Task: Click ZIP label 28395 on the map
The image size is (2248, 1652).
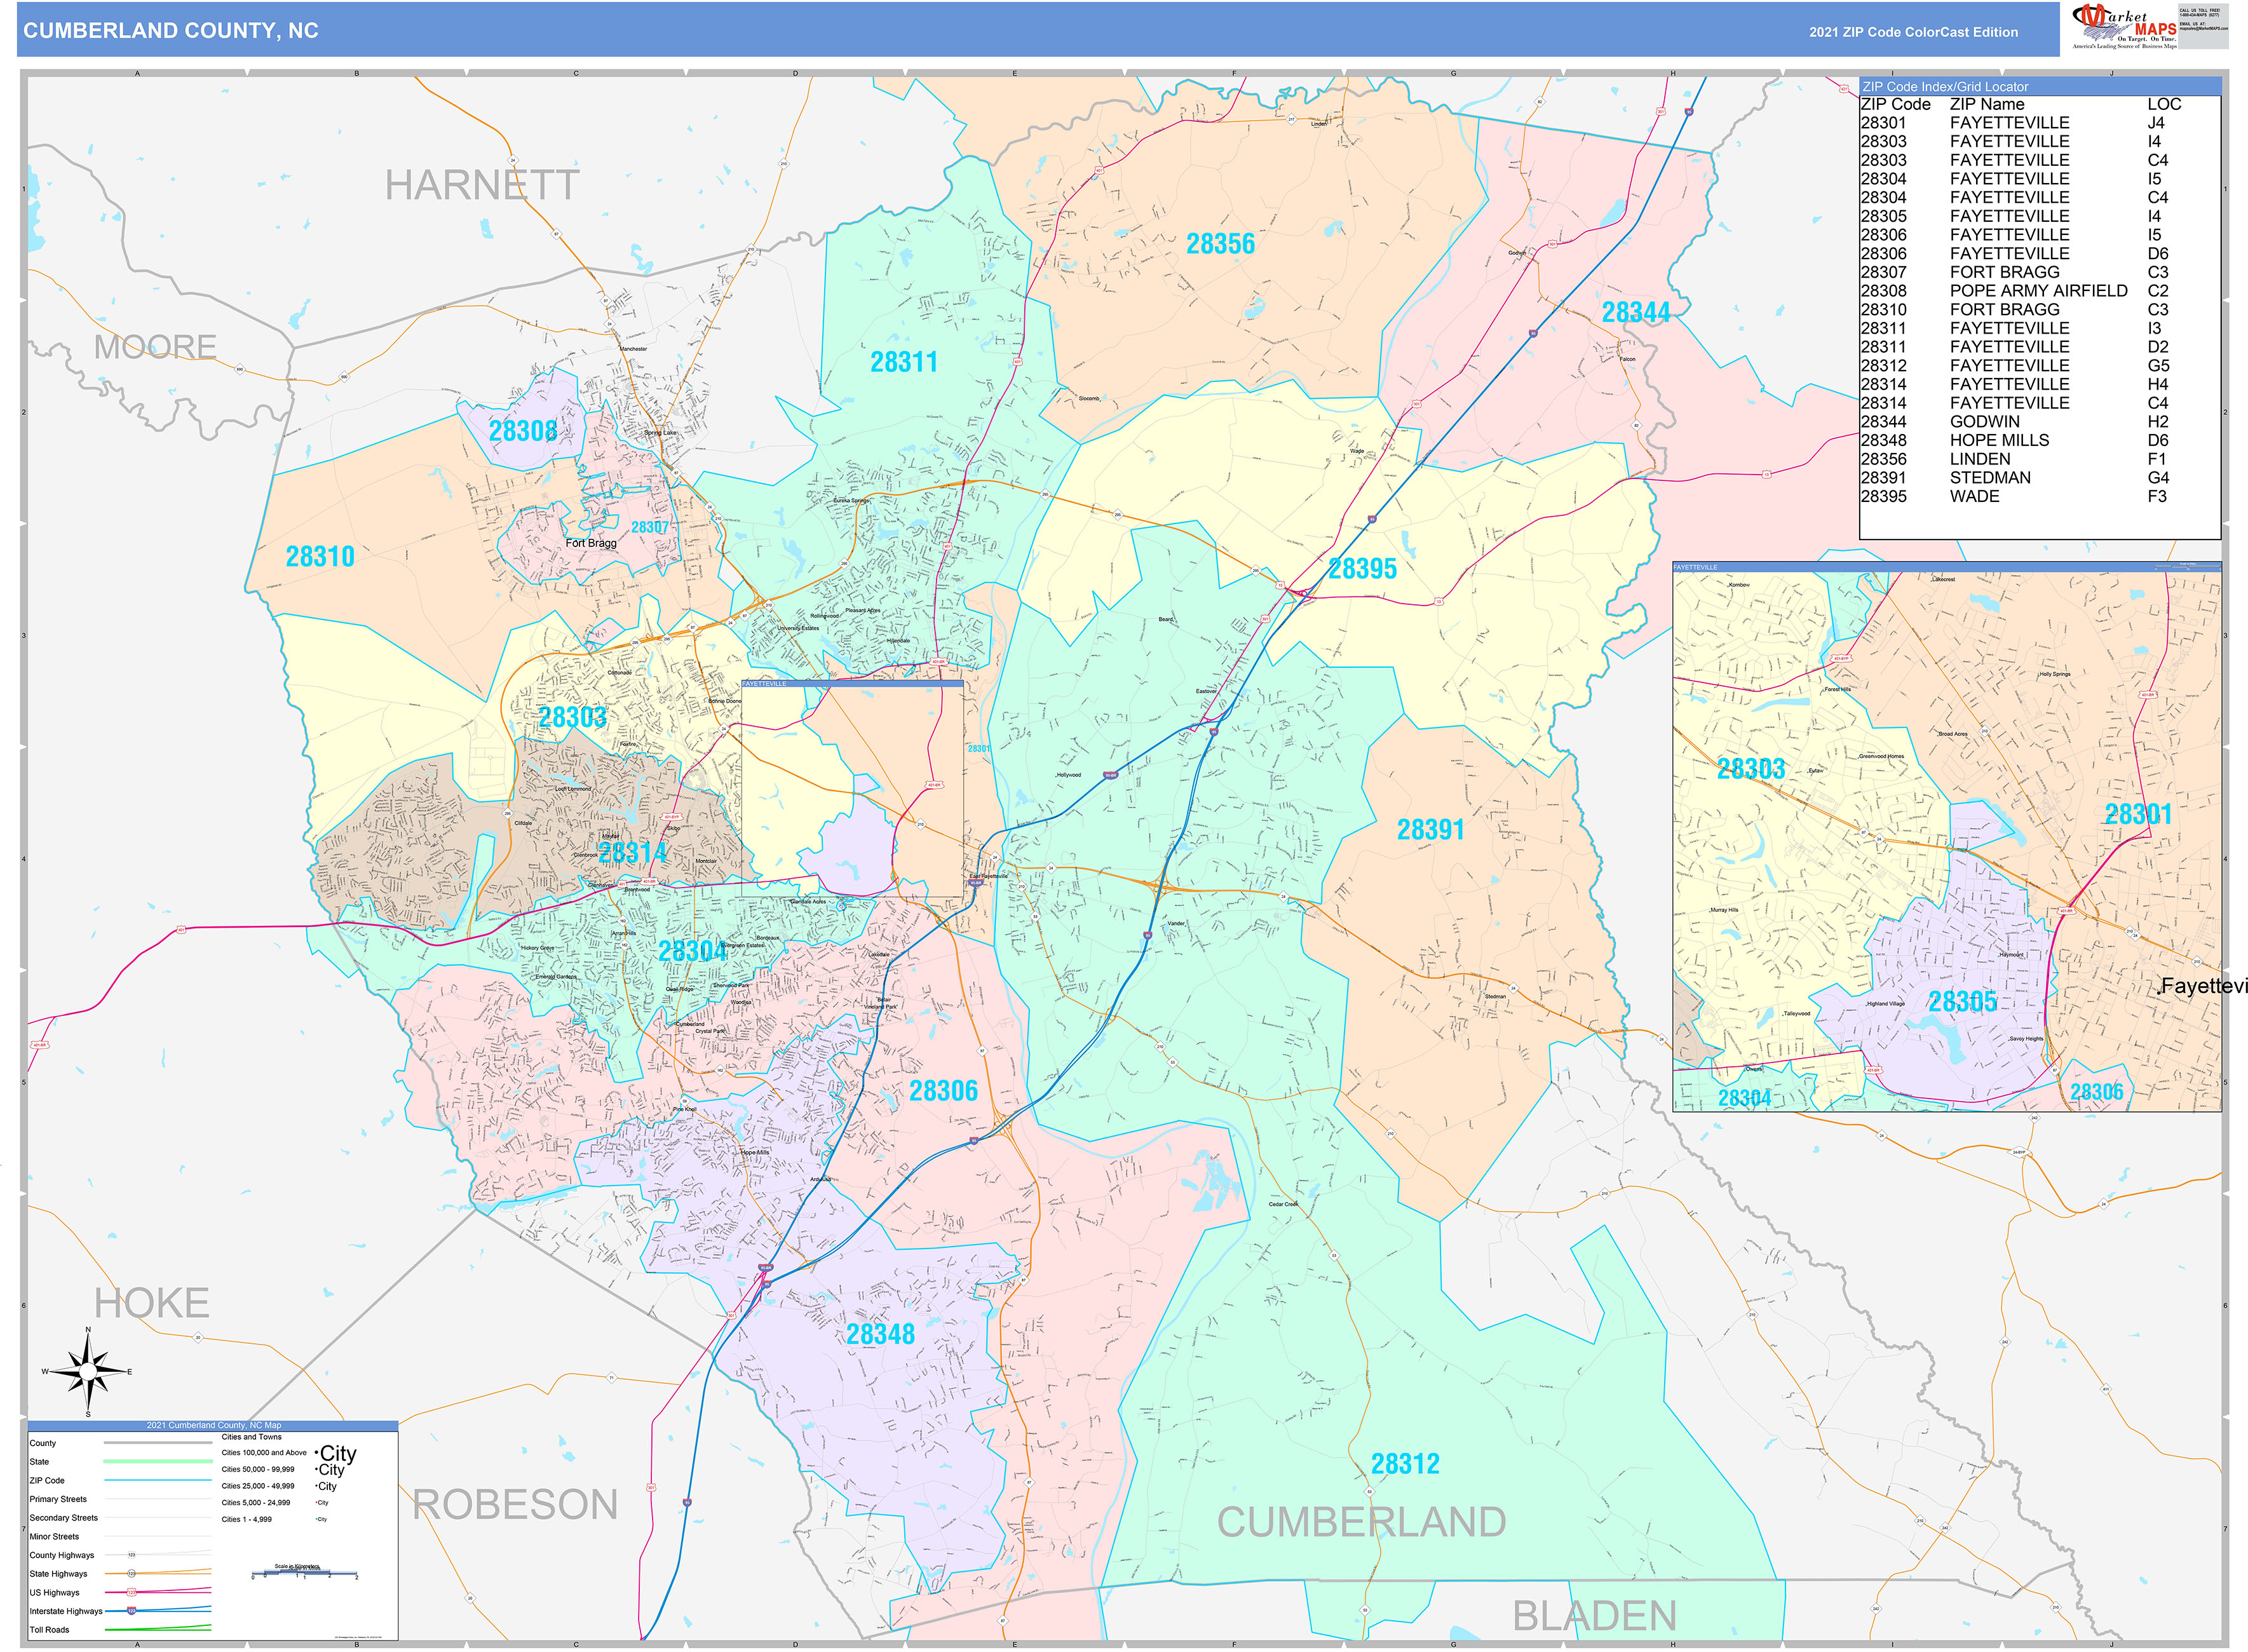Action: [1362, 569]
